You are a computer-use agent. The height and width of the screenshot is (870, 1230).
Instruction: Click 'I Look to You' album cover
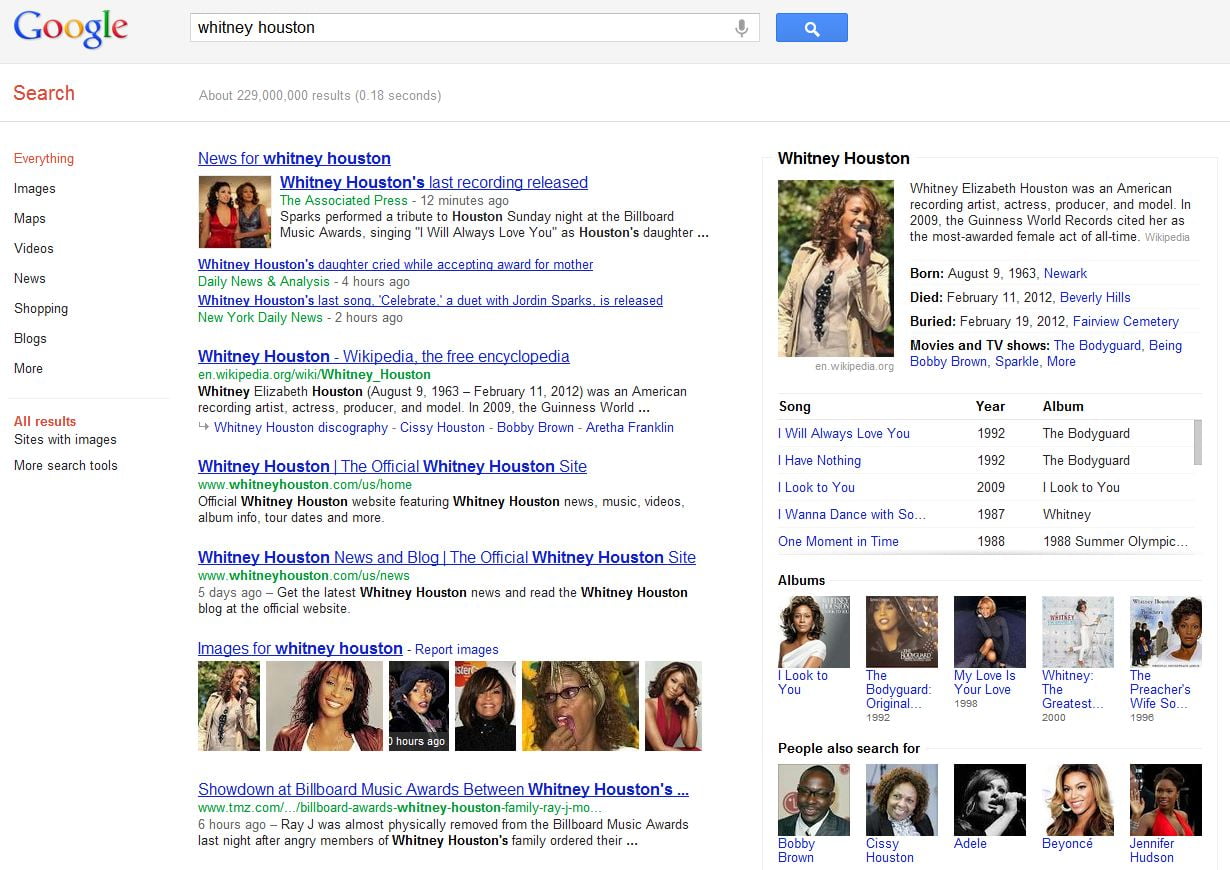pyautogui.click(x=814, y=632)
